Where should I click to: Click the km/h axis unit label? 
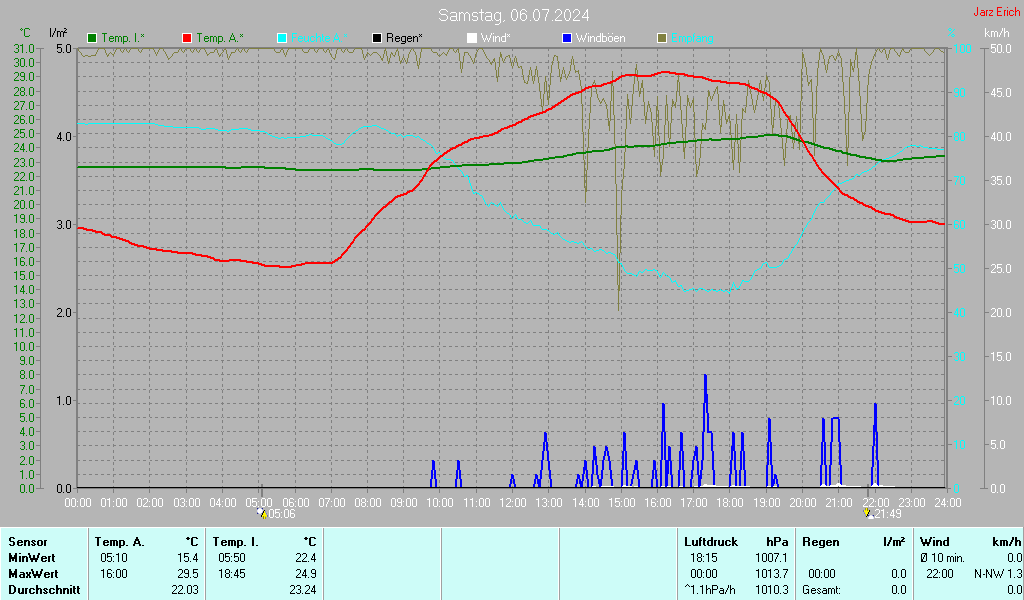click(996, 33)
